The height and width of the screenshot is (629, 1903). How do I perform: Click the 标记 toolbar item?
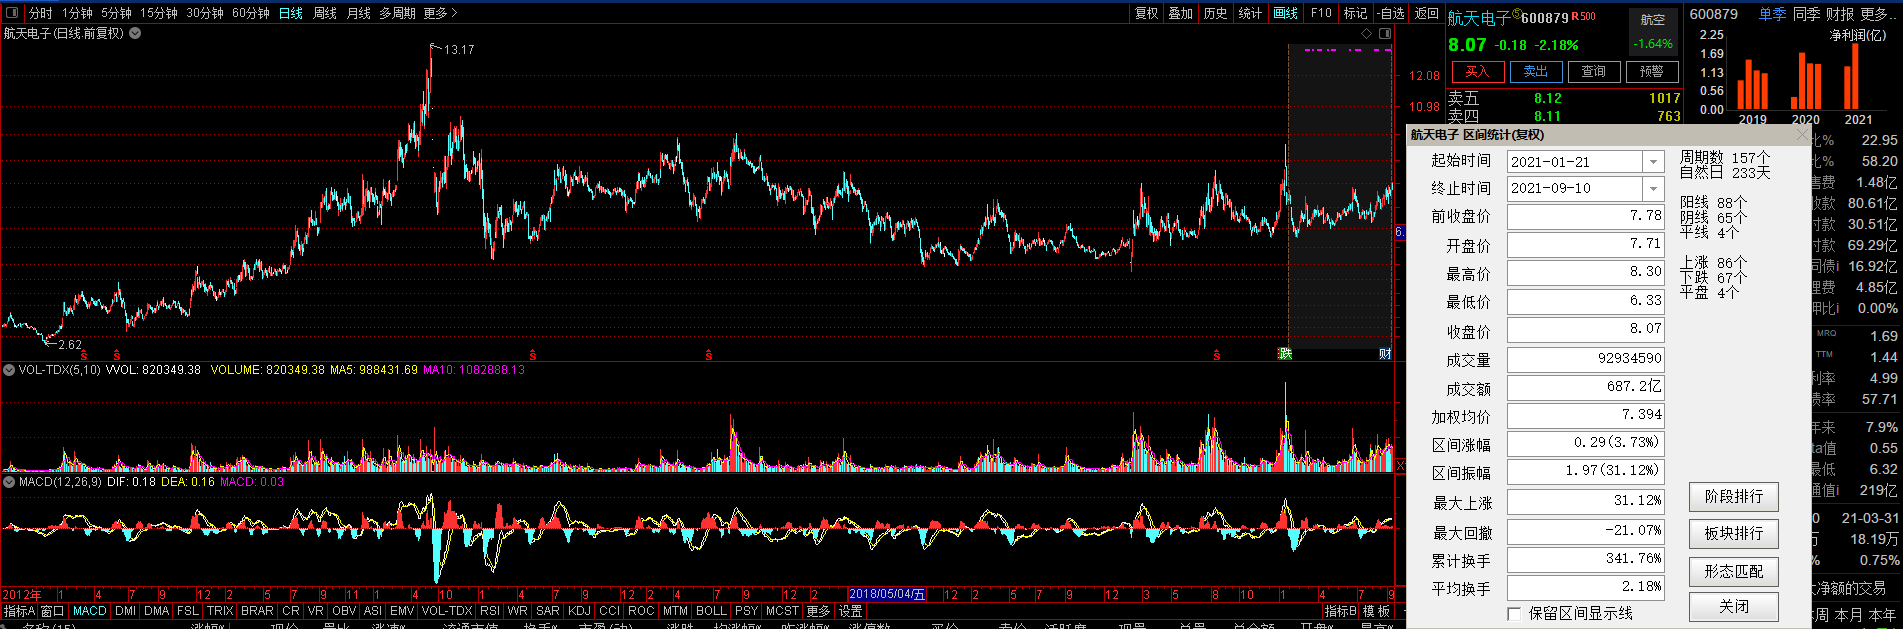click(1356, 13)
